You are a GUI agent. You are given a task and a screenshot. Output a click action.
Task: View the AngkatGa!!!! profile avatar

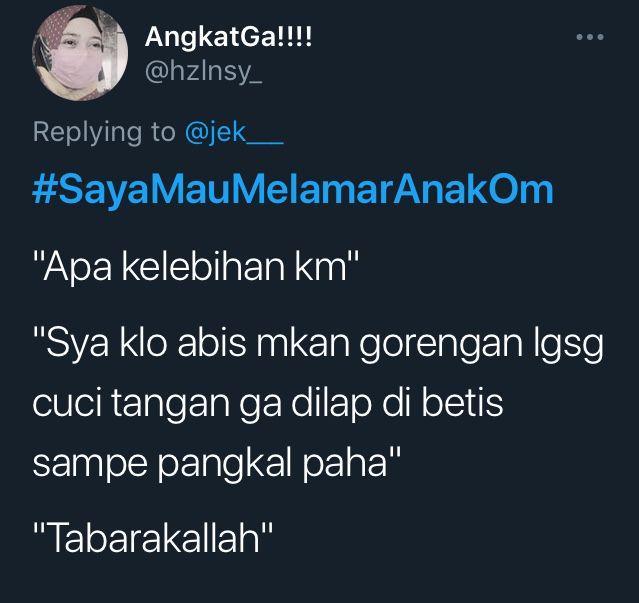[80, 53]
